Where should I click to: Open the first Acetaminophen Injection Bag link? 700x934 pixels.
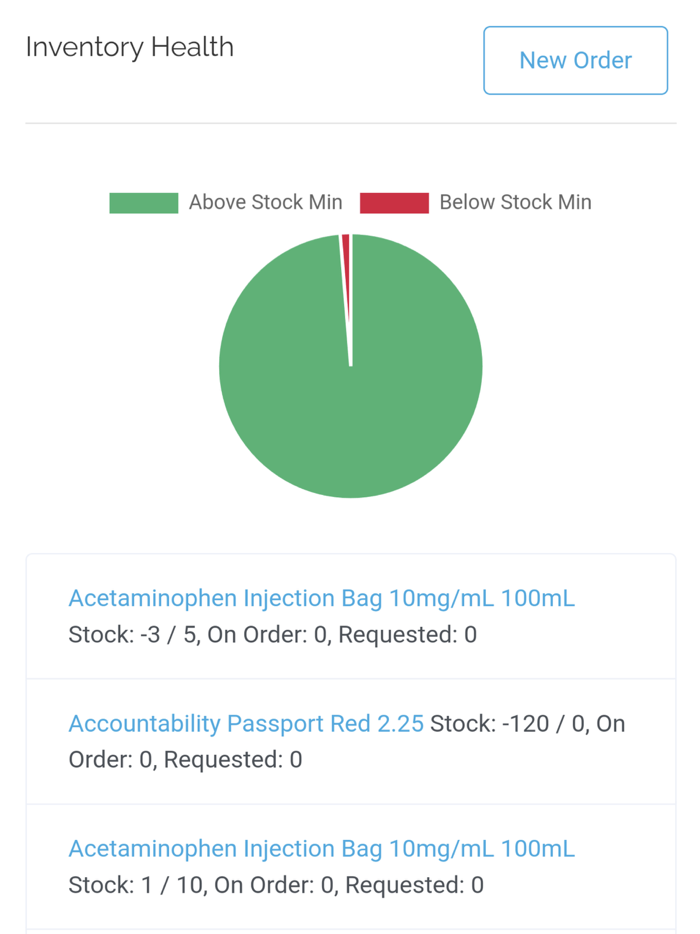(x=321, y=598)
